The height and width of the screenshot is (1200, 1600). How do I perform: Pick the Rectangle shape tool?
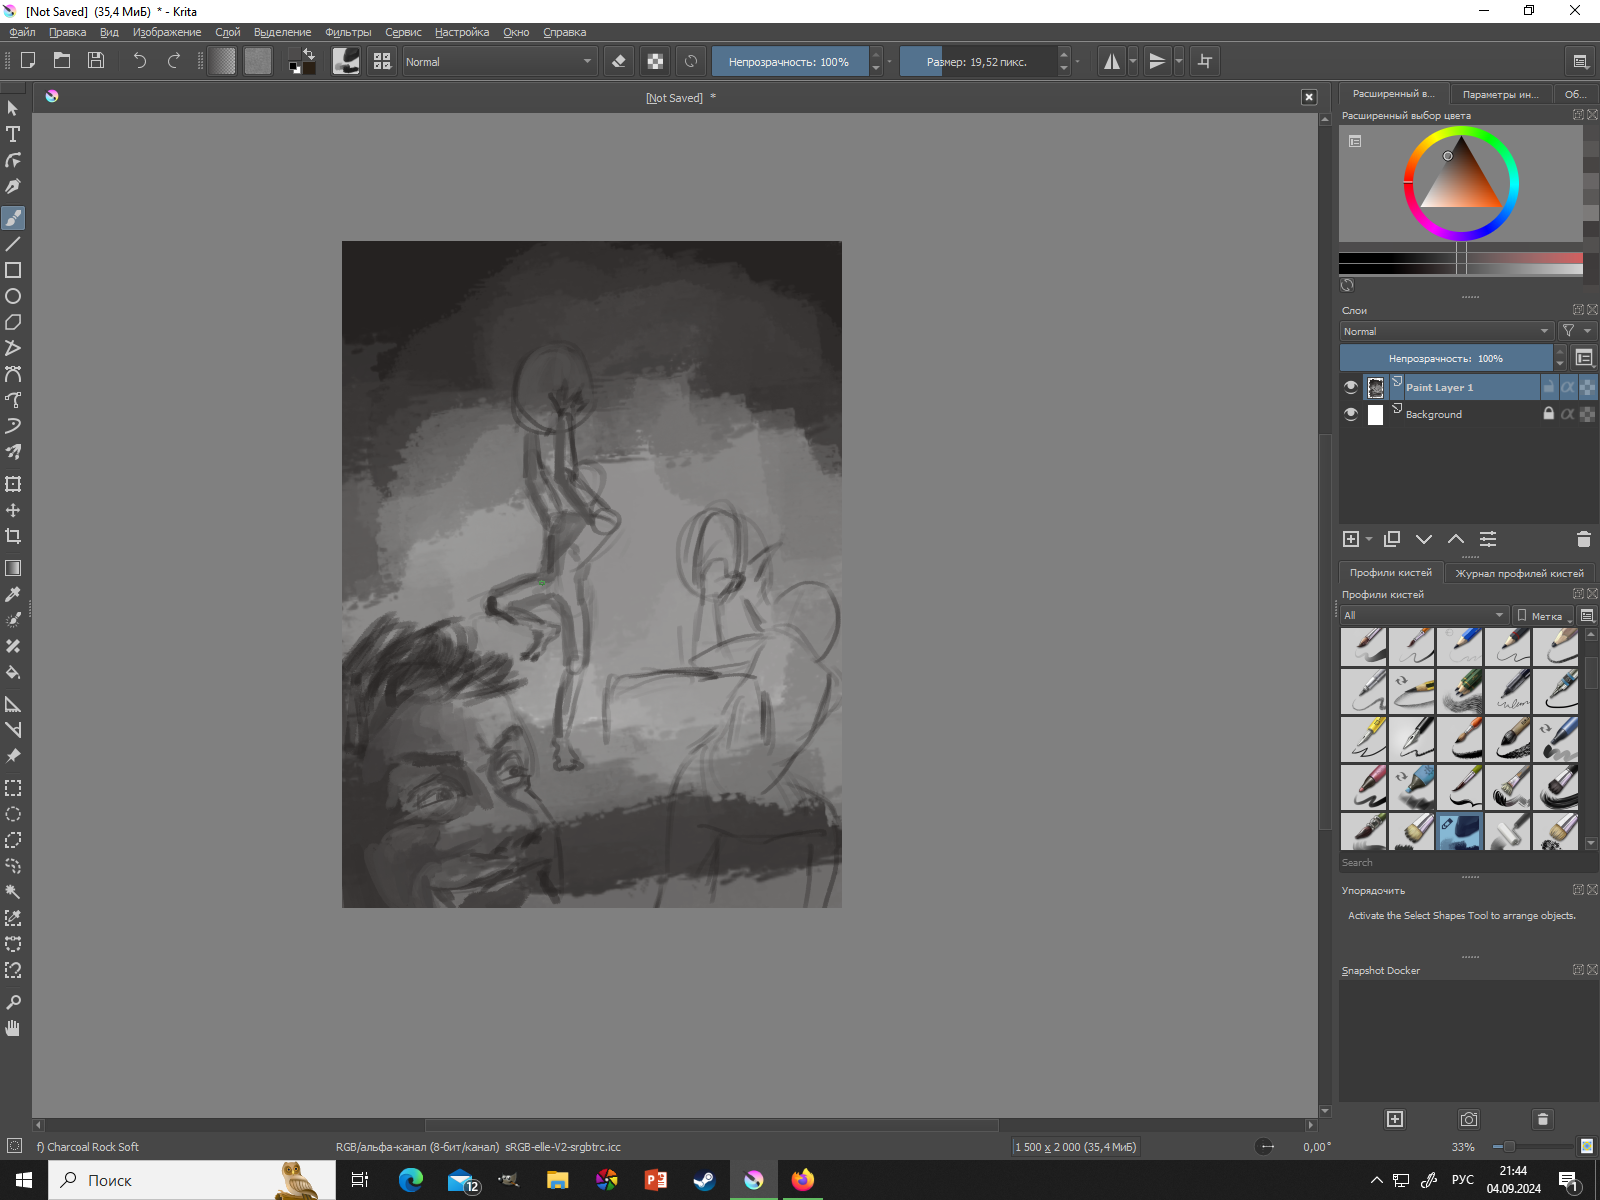tap(13, 270)
